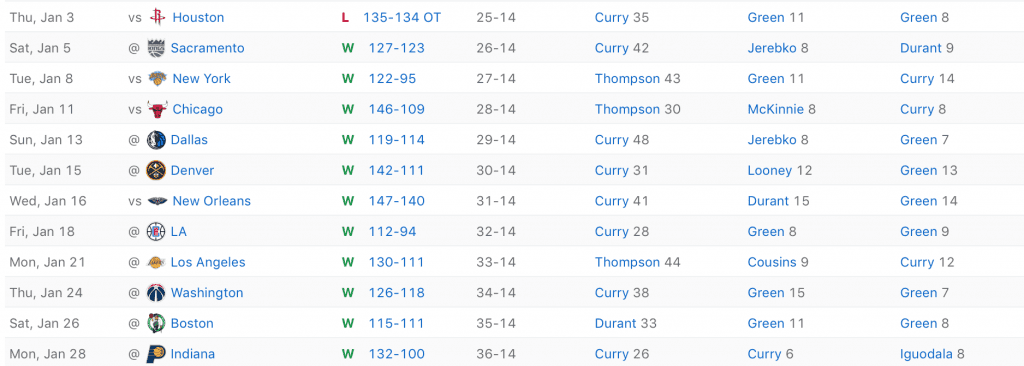Open McKinnie's rebounds leader link

[775, 110]
